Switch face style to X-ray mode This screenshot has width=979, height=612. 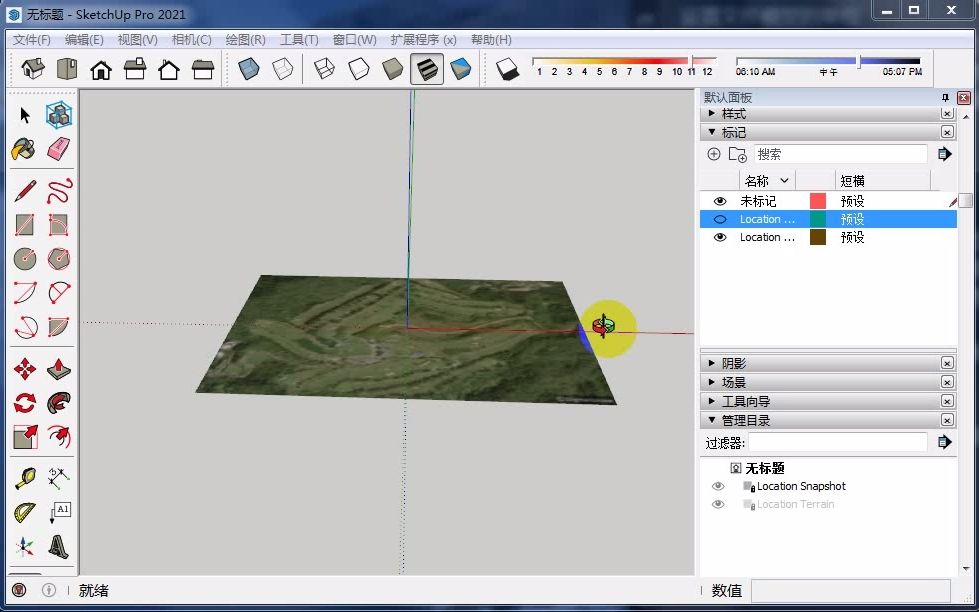[247, 67]
